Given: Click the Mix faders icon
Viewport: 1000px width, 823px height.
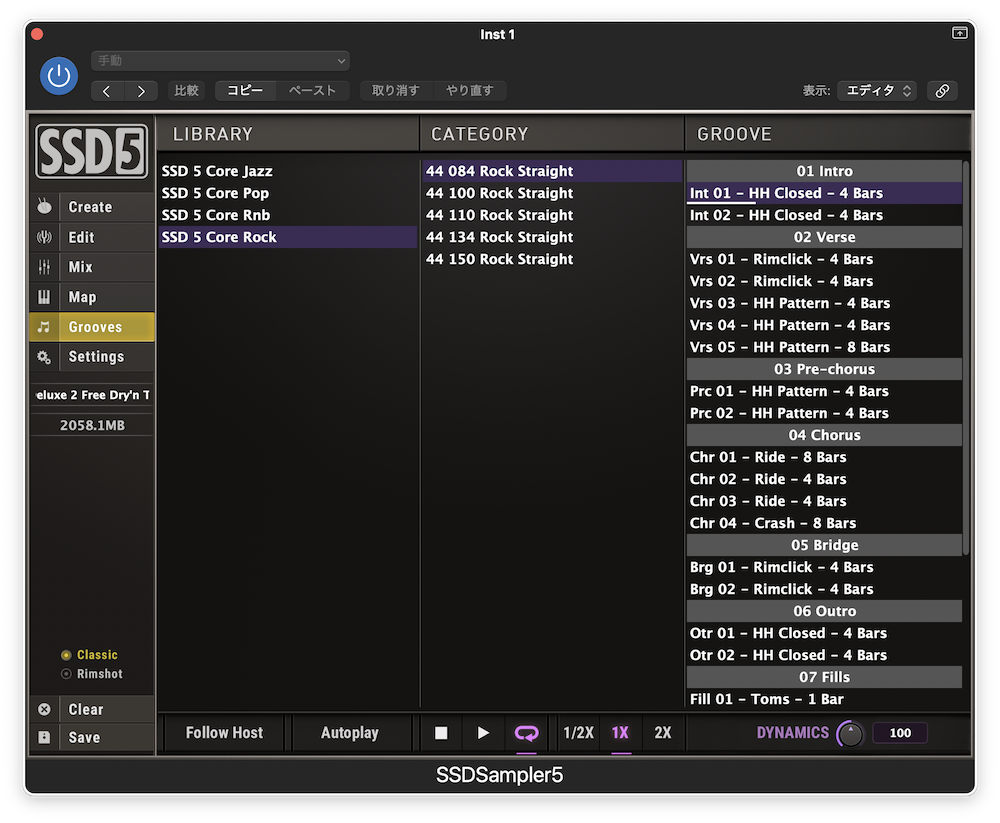Looking at the screenshot, I should (44, 267).
